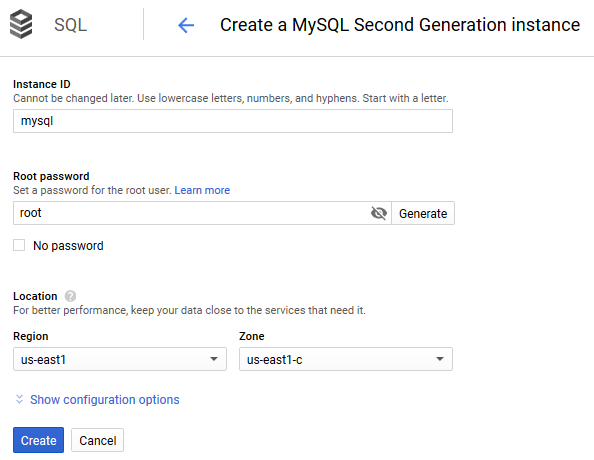This screenshot has width=594, height=460.
Task: Generate a root password
Action: (423, 213)
